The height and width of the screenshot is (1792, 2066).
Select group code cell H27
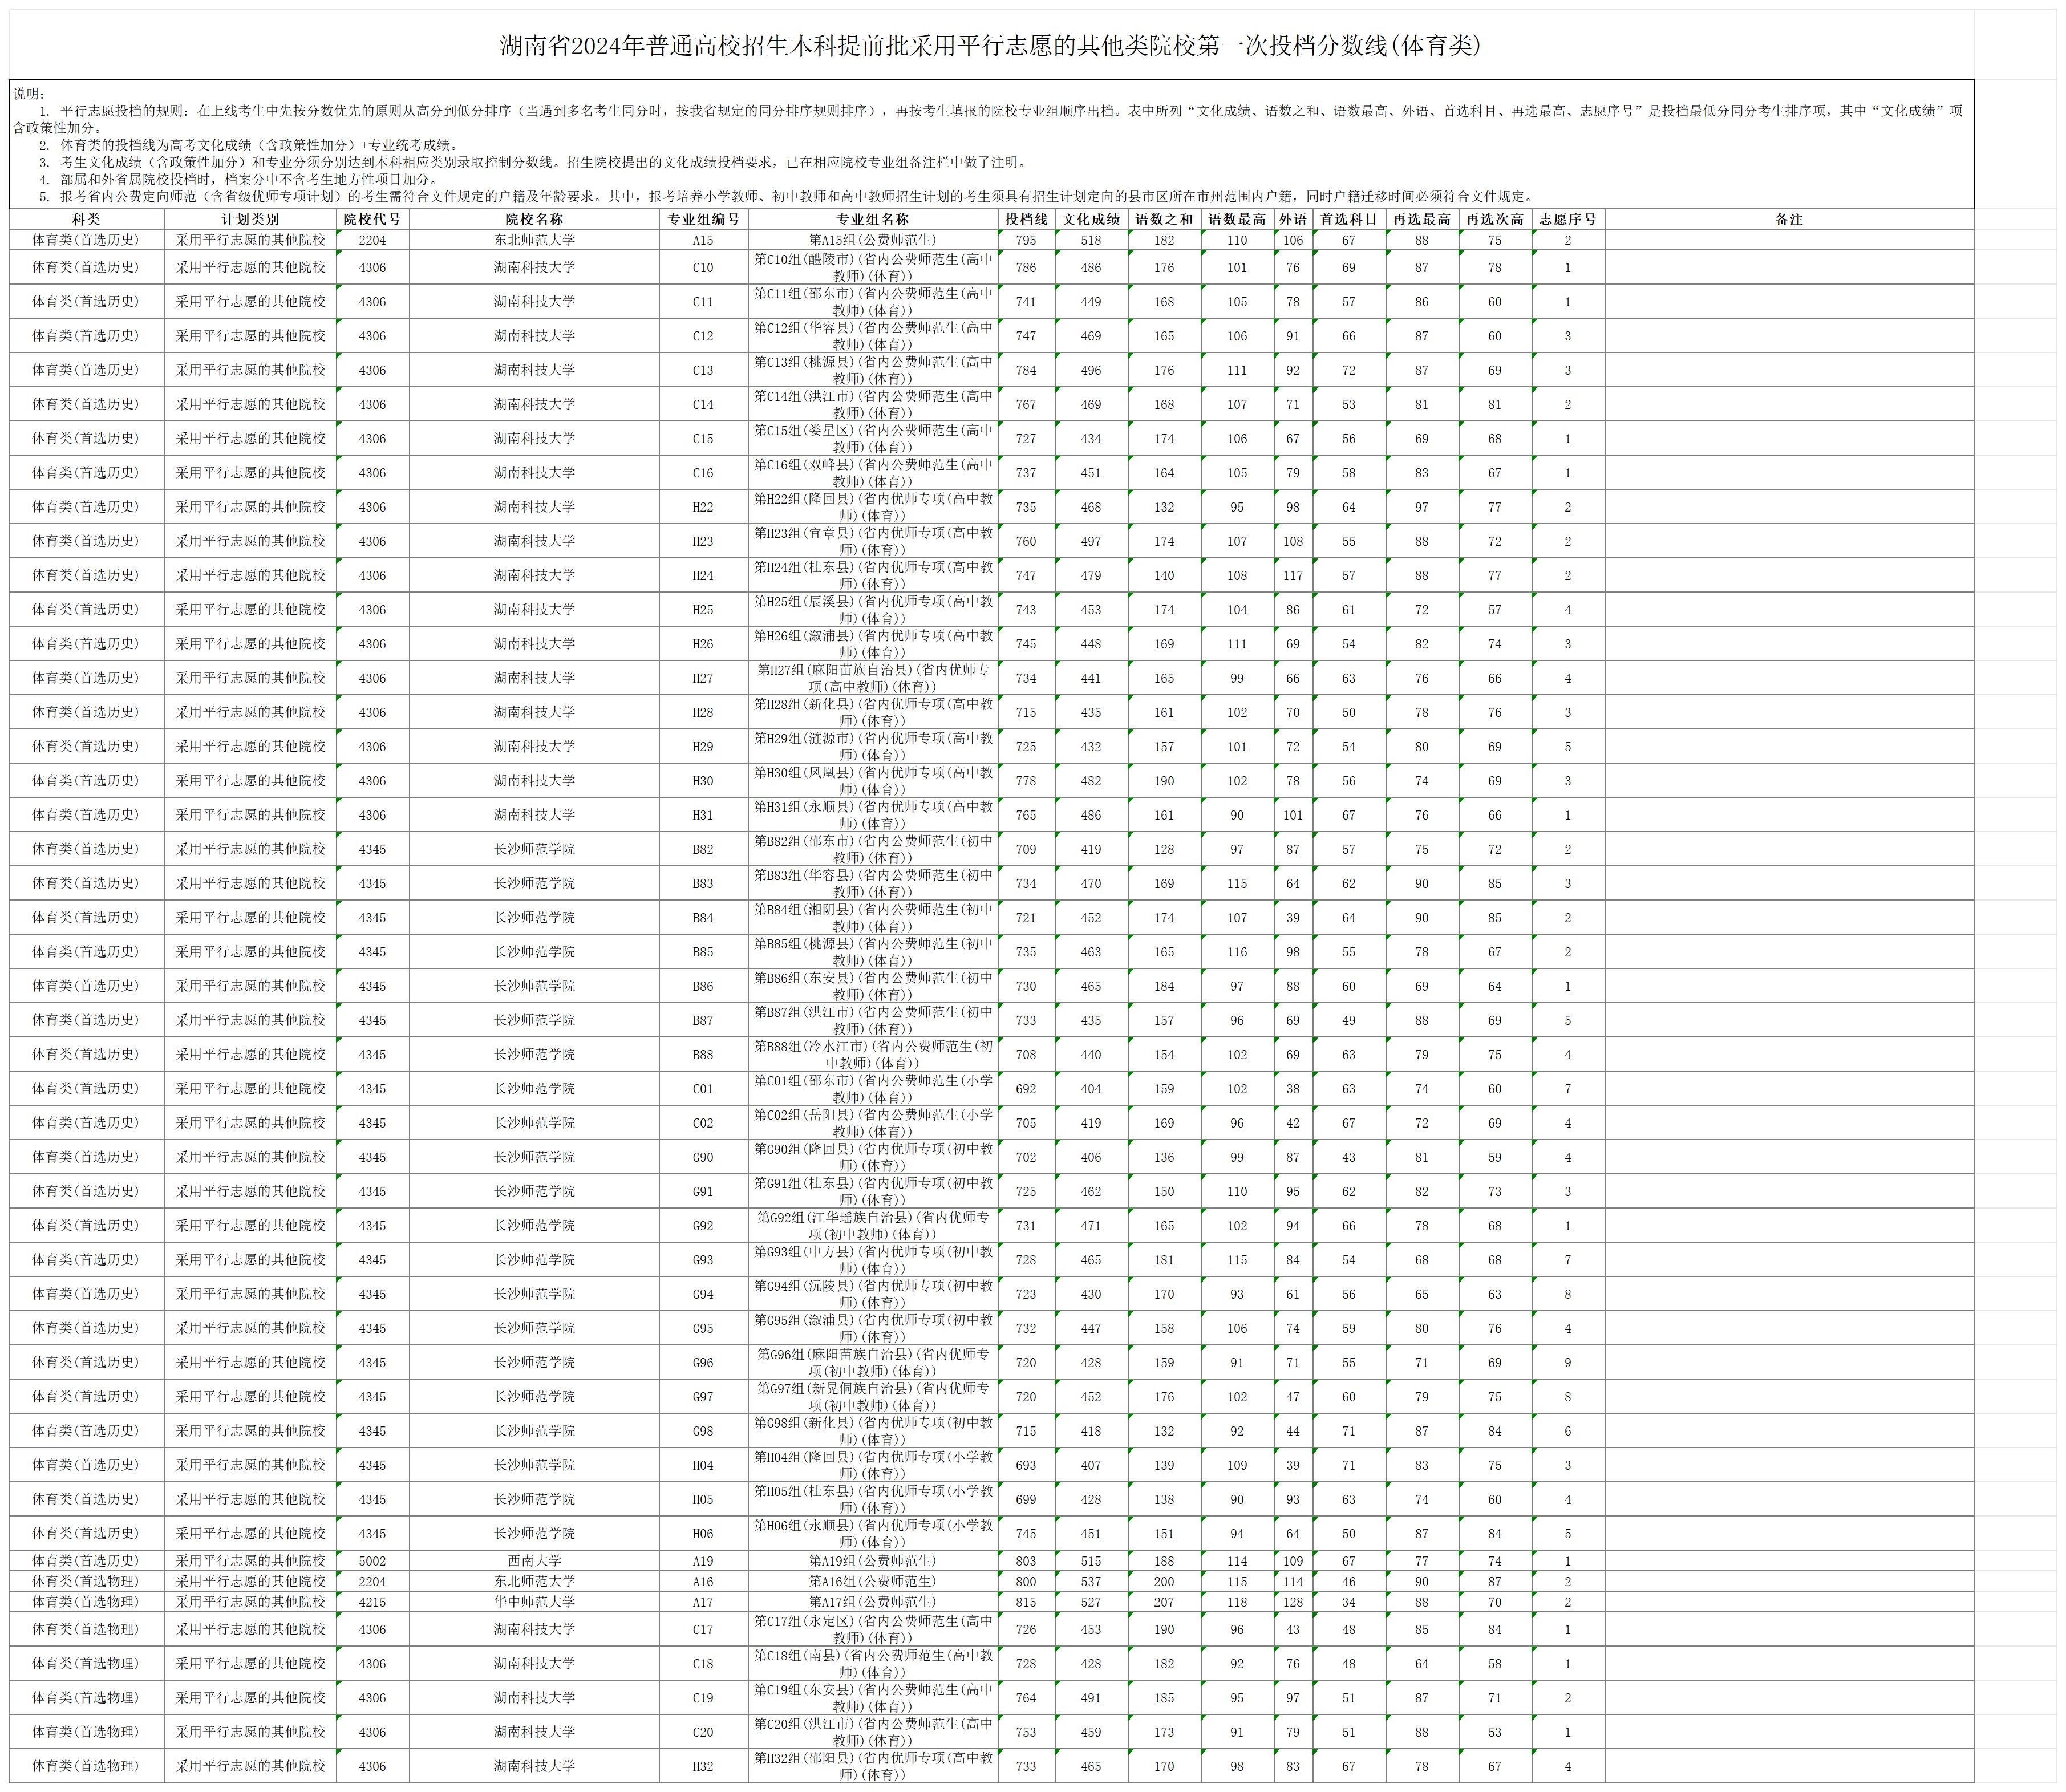click(x=703, y=678)
